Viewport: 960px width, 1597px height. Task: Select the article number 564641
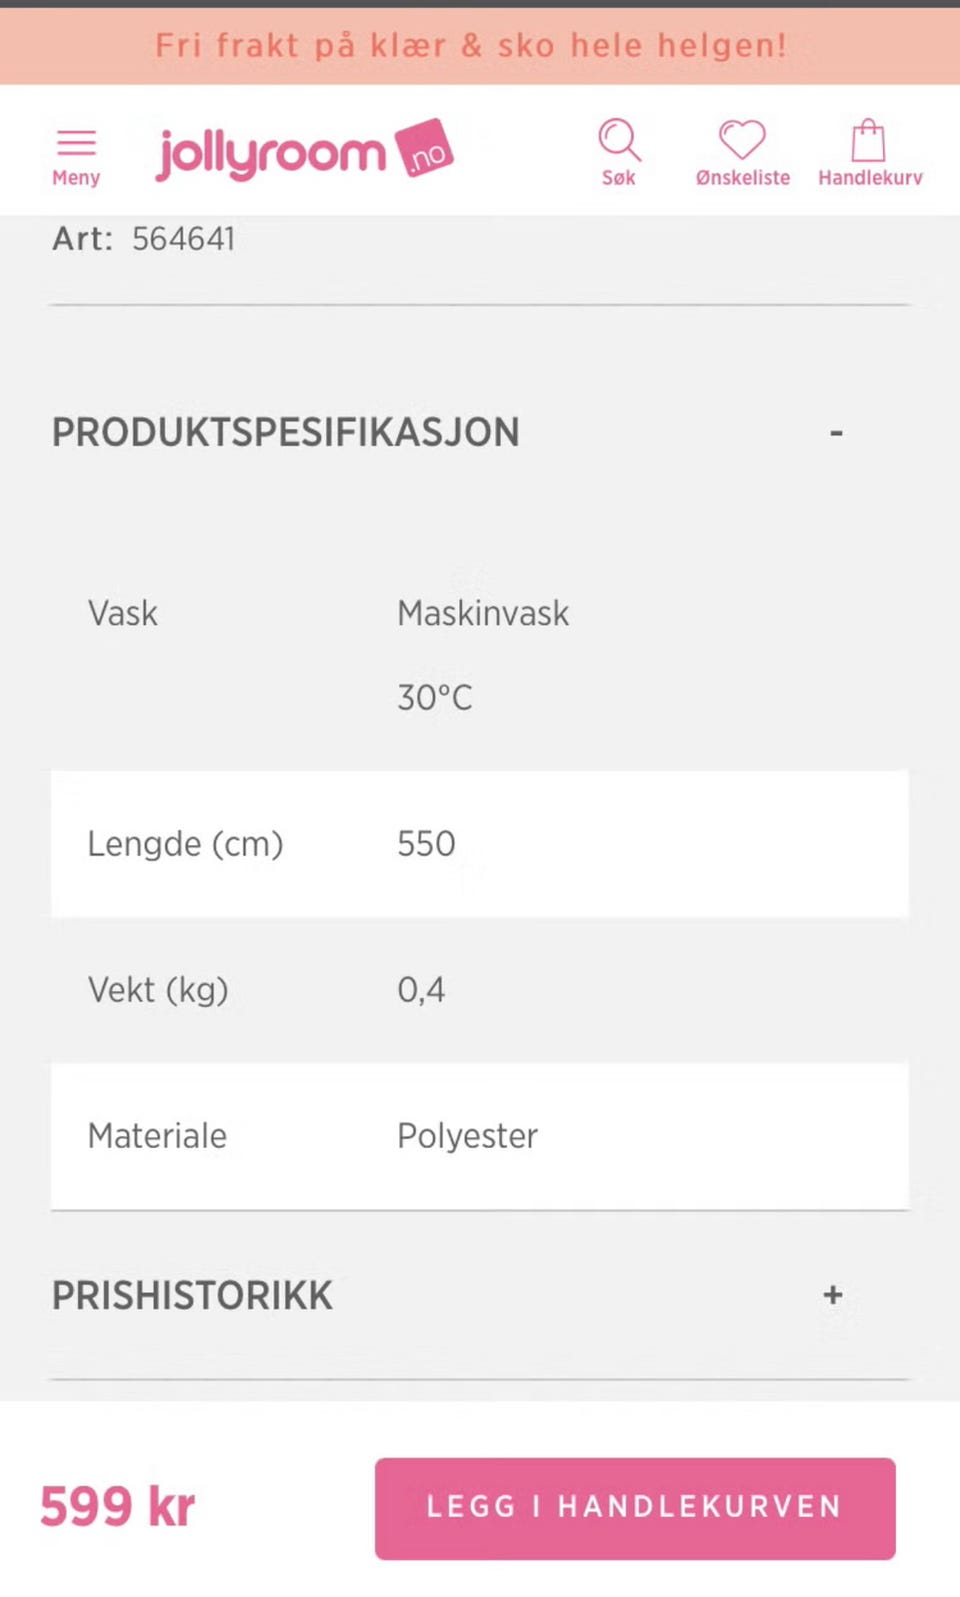point(184,239)
